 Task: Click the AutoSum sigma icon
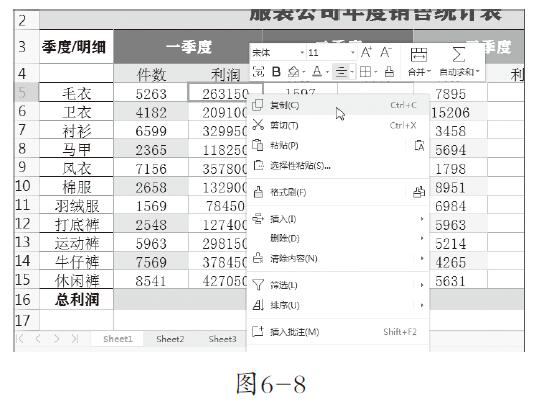point(458,54)
